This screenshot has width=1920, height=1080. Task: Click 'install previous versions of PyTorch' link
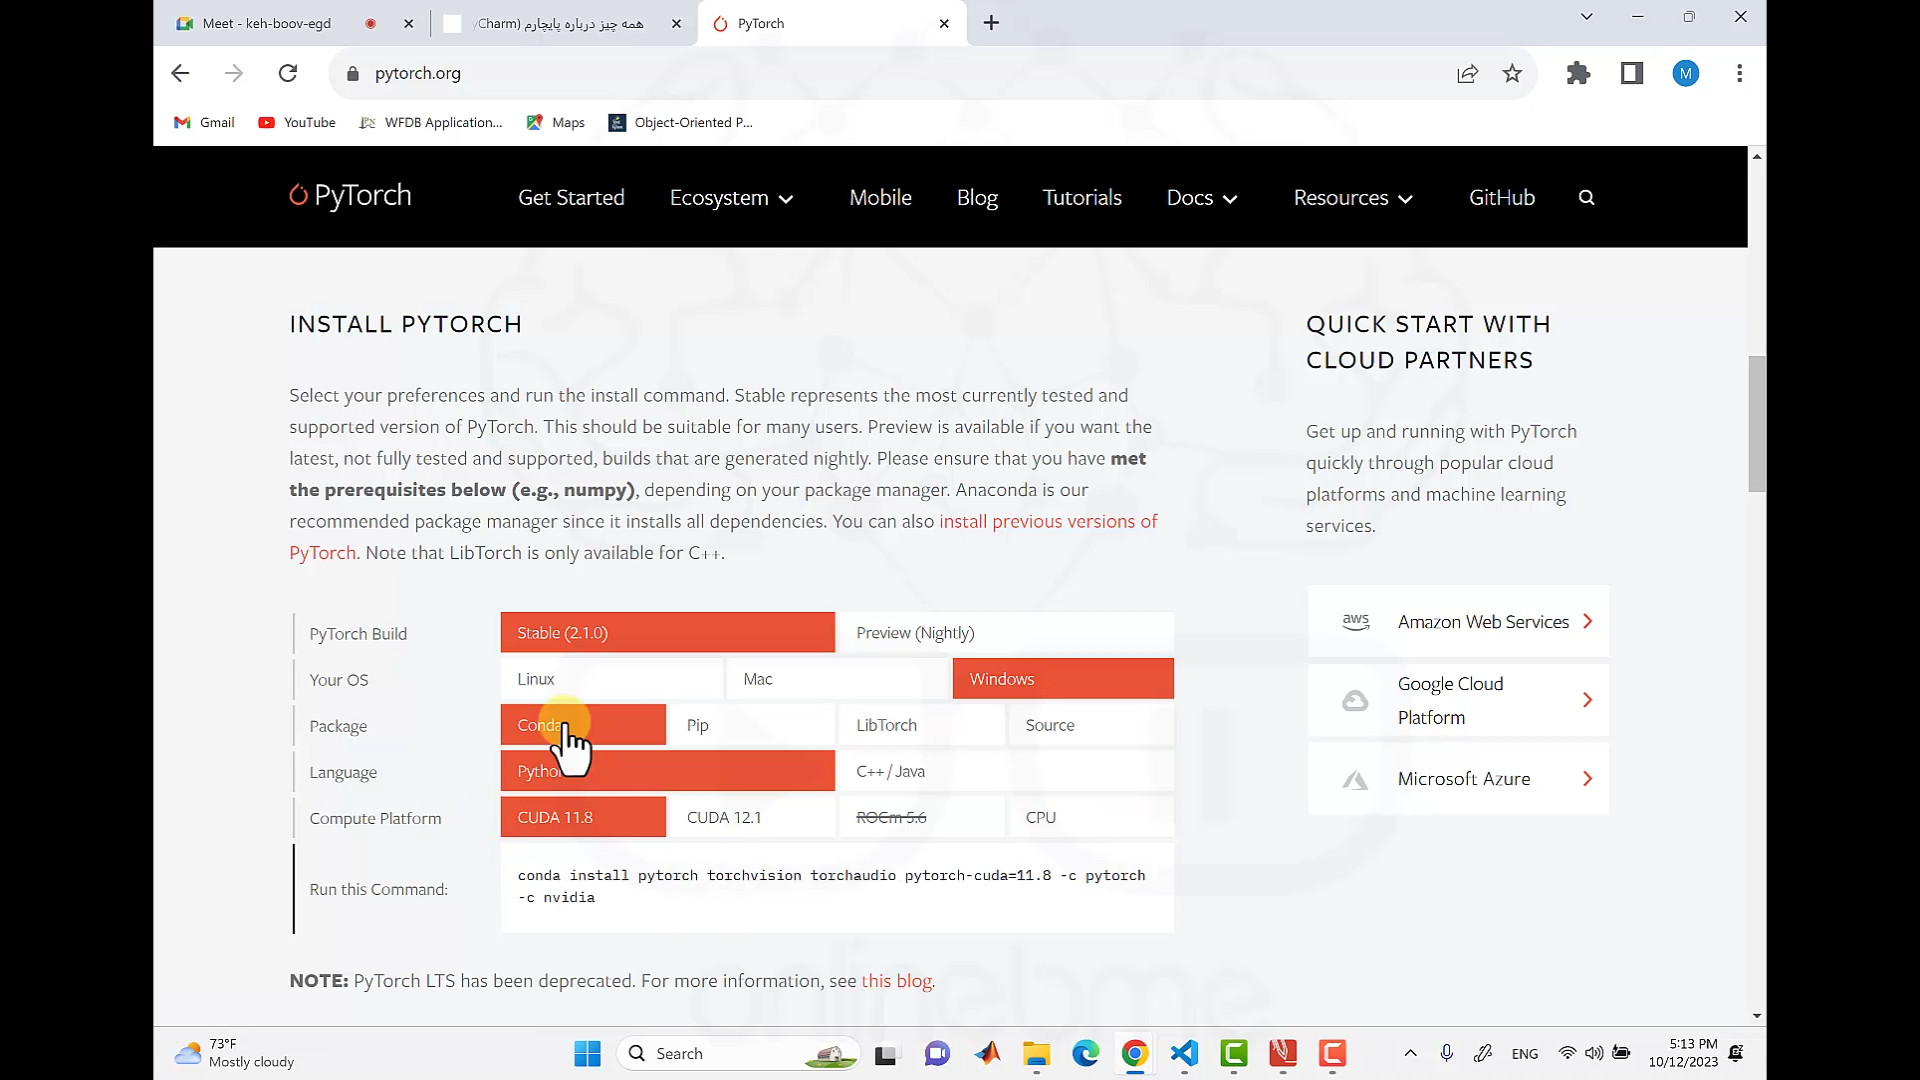[1047, 521]
